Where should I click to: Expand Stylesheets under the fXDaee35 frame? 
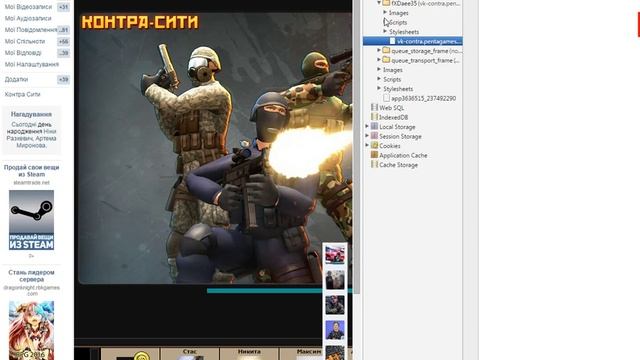point(385,31)
